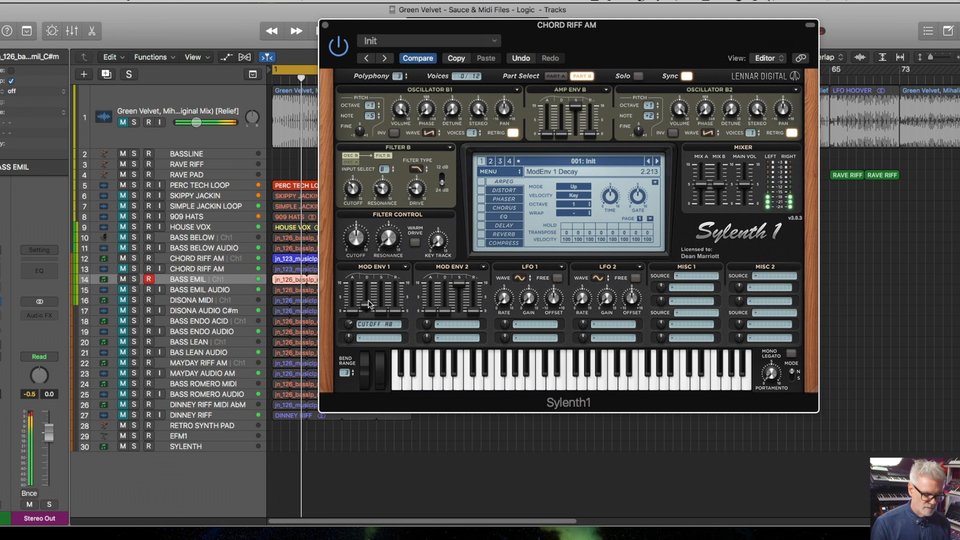Toggle the Sylenth Sync button
960x540 pixels.
coord(686,76)
